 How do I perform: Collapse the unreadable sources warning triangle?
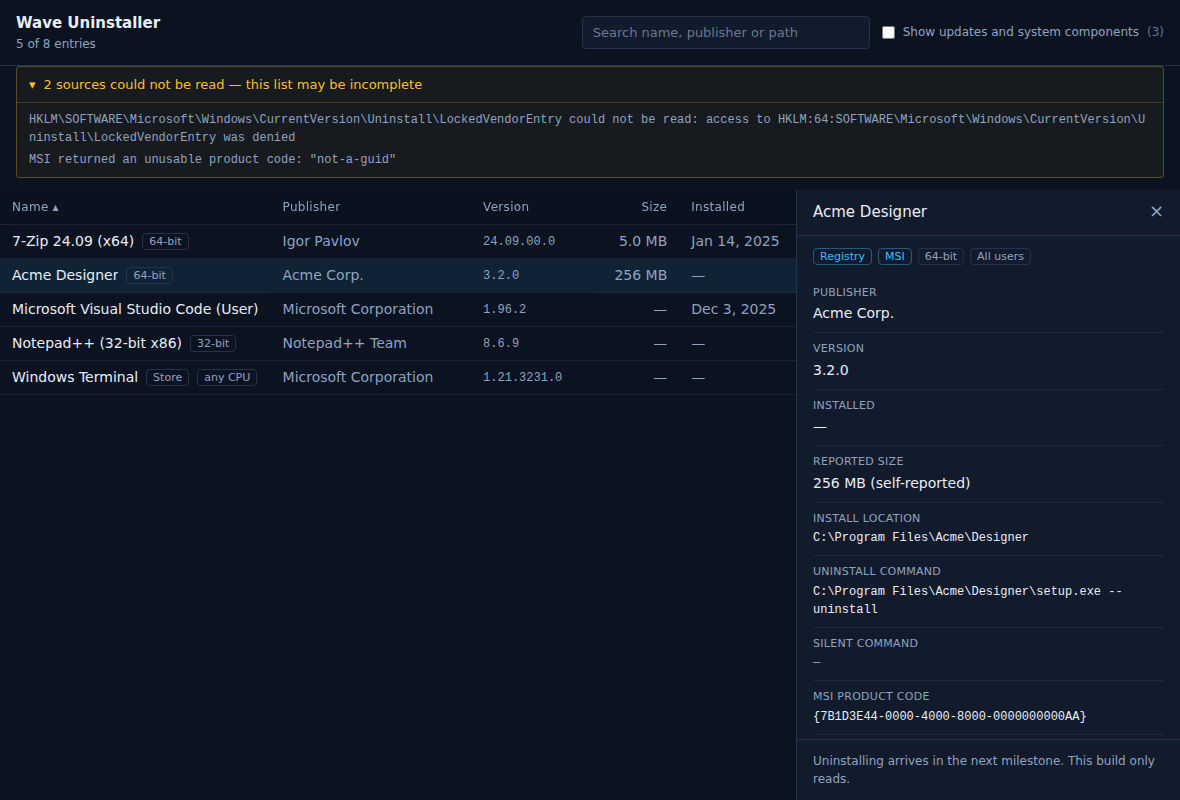tap(32, 85)
